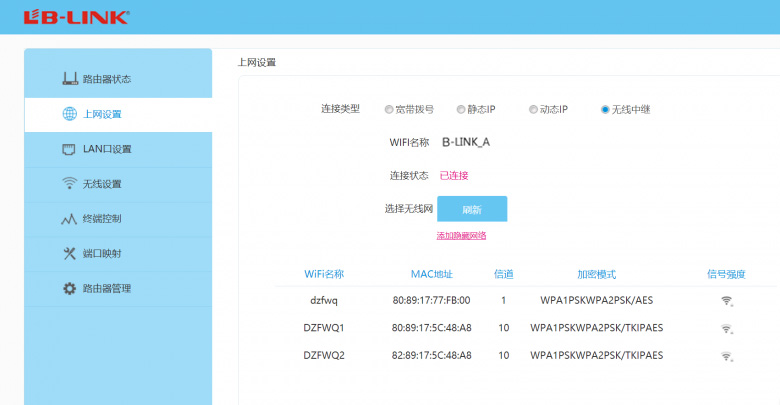Open the 路由器状态 menu item
This screenshot has height=405, width=780.
[x=118, y=79]
